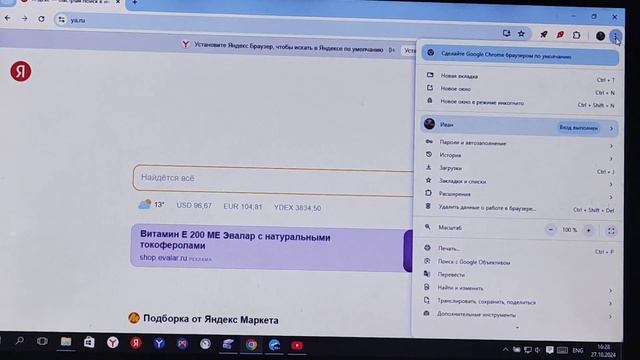Viewport: 640px width, 360px height.
Task: Open Подборка от Яндекс Маркета heading
Action: tap(211, 320)
